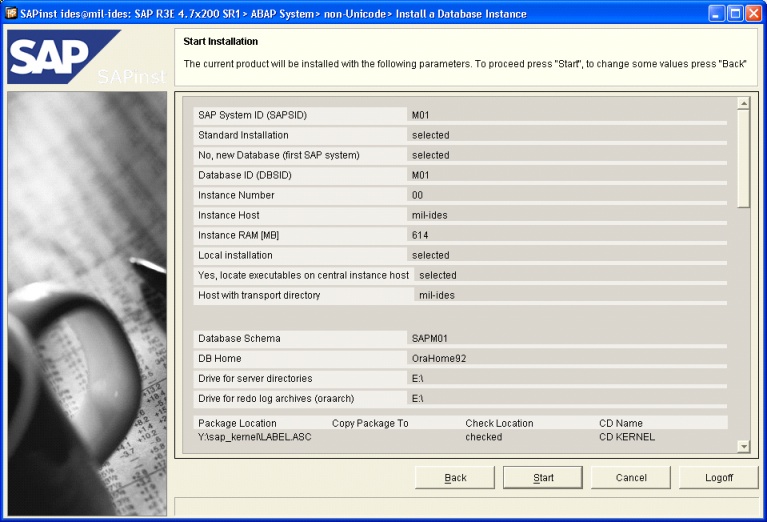Click the Local installation label
767x522 pixels.
click(235, 255)
